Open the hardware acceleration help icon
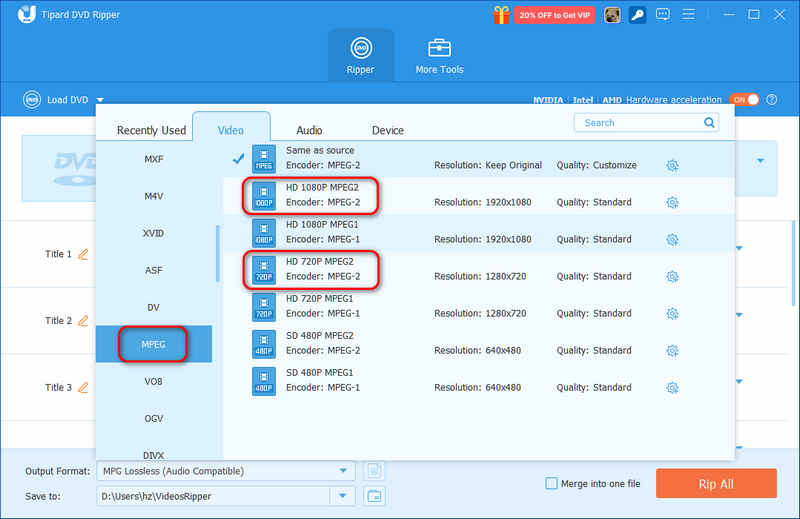800x519 pixels. (x=772, y=100)
